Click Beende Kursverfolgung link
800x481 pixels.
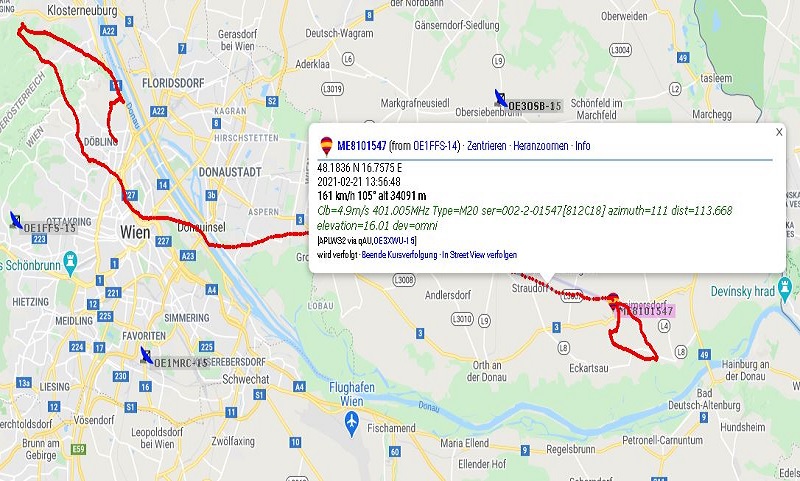[399, 255]
